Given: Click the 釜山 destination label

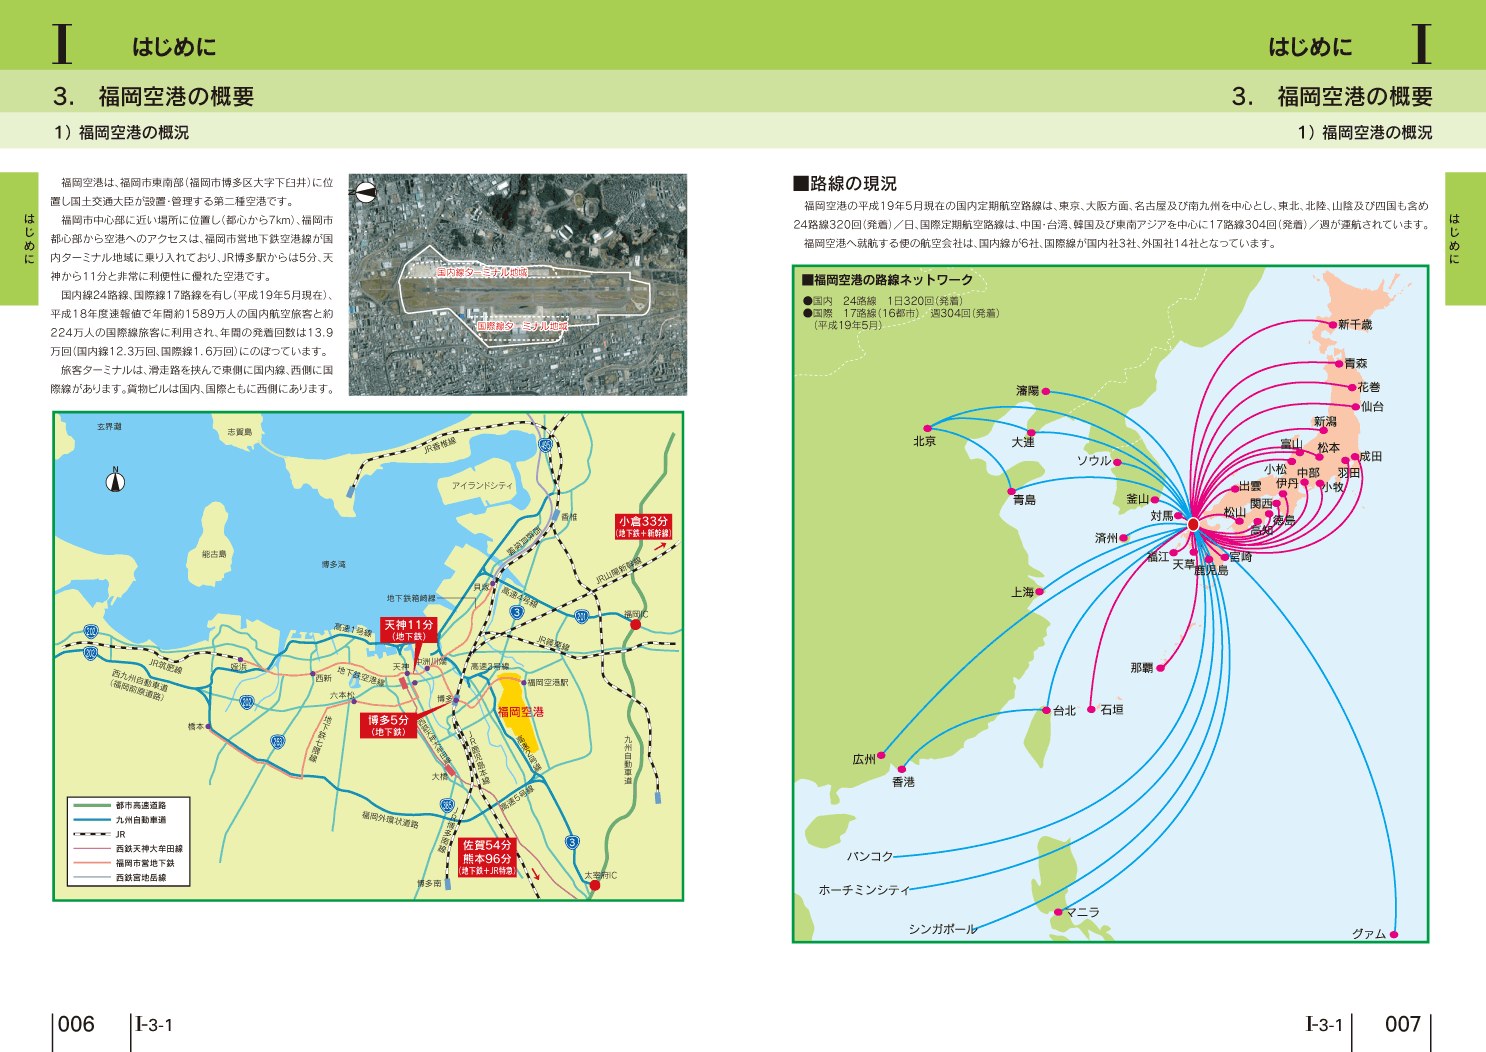Looking at the screenshot, I should pyautogui.click(x=1138, y=499).
